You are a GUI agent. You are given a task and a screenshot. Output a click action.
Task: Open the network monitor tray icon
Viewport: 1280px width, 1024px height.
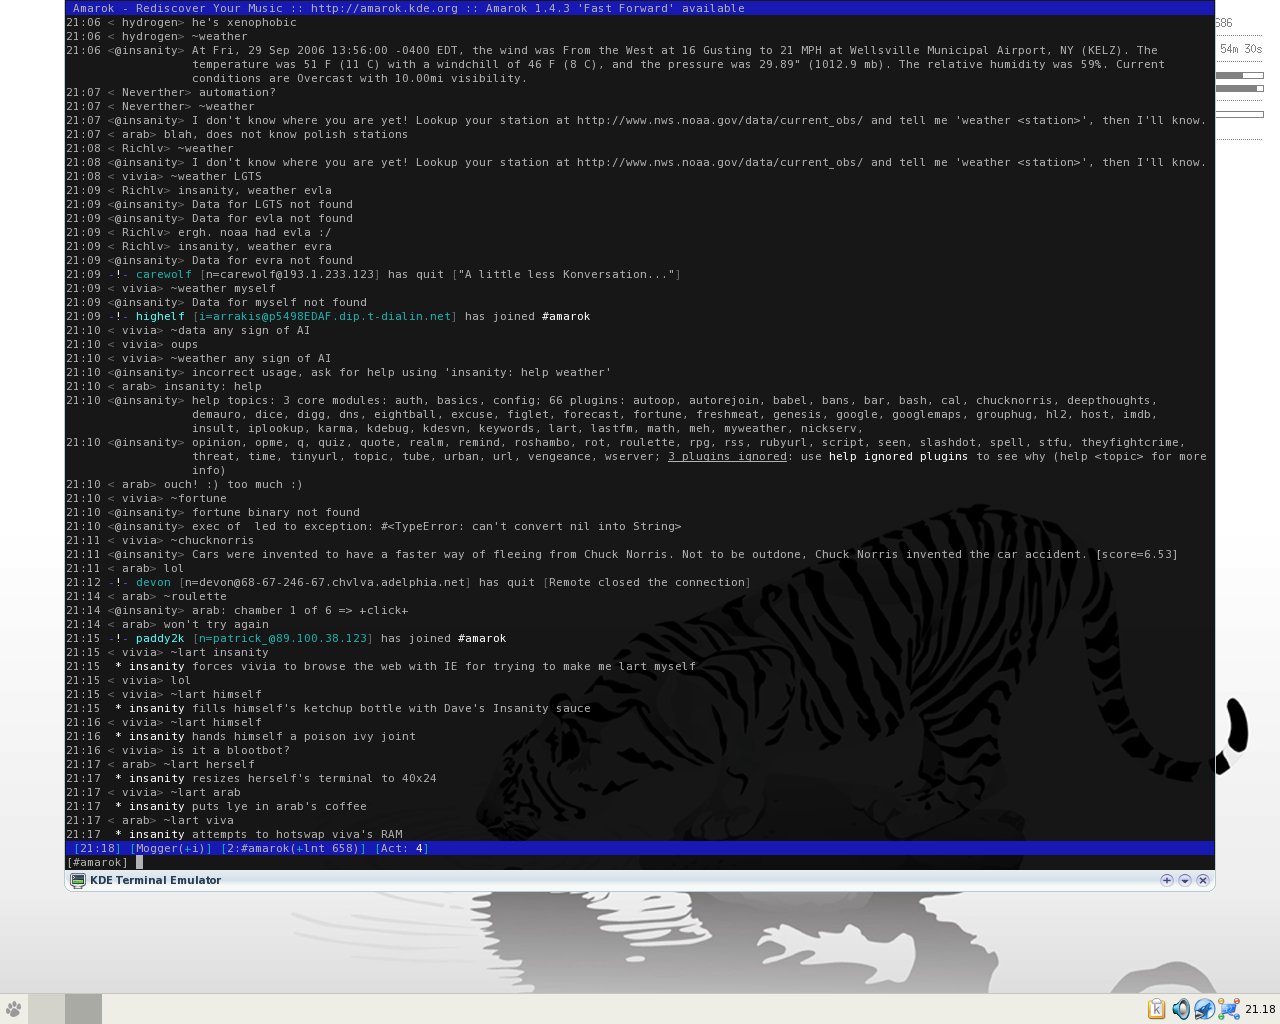point(1229,1009)
